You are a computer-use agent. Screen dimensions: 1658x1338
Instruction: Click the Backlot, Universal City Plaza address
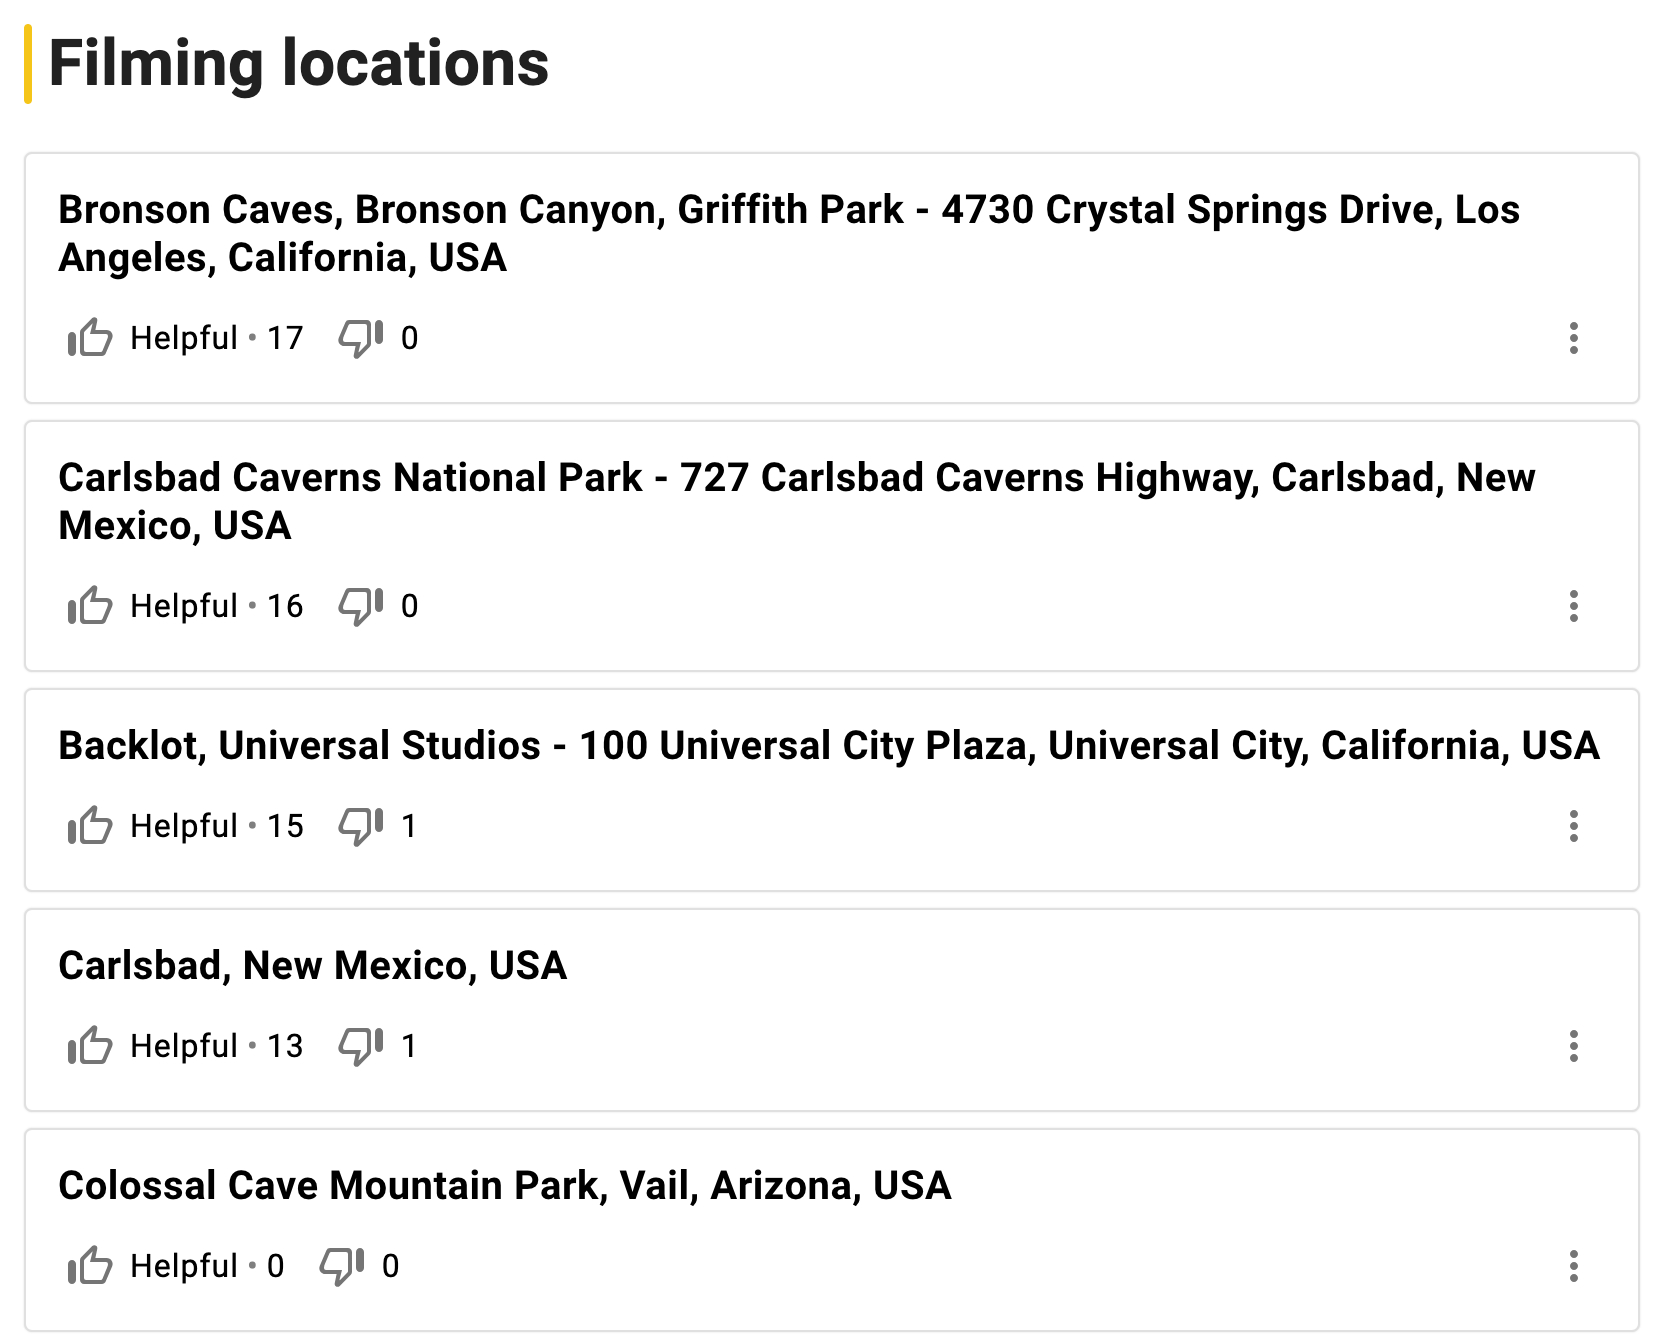coord(828,746)
